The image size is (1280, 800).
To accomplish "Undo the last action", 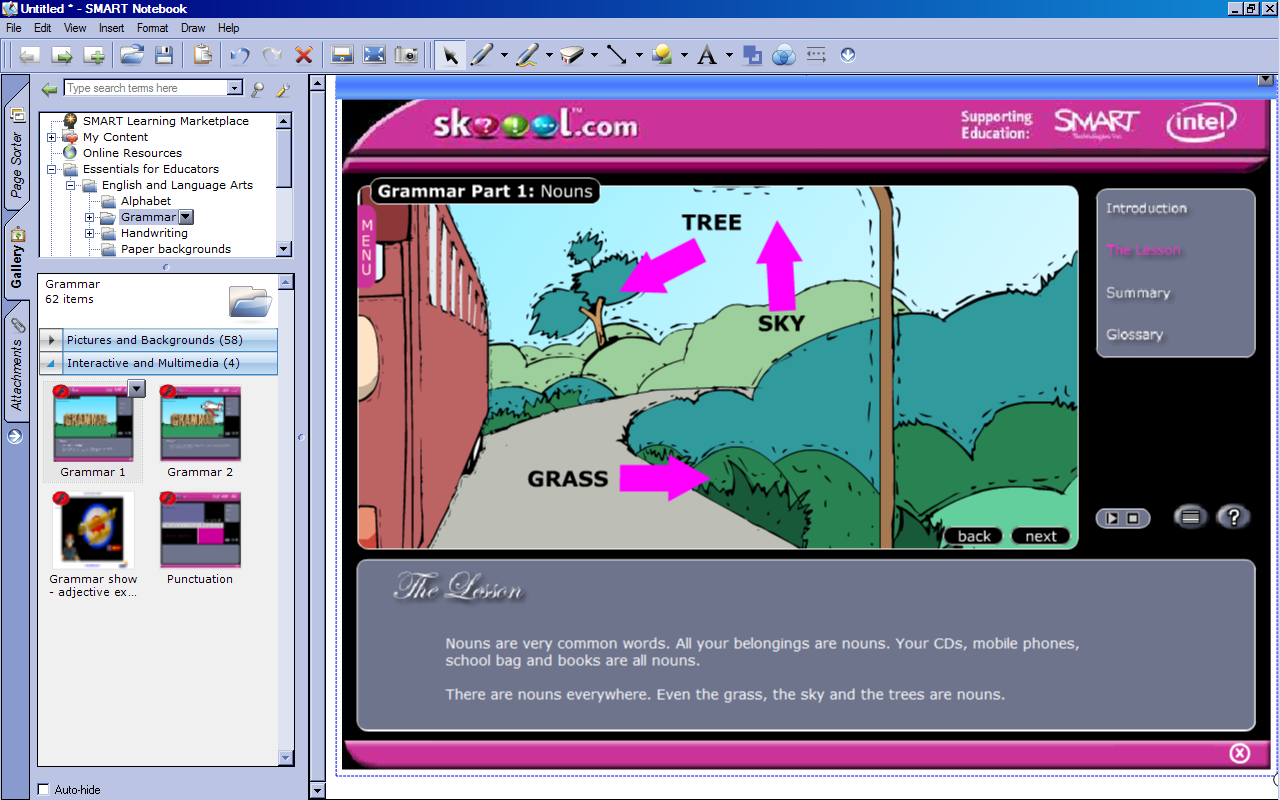I will point(239,55).
